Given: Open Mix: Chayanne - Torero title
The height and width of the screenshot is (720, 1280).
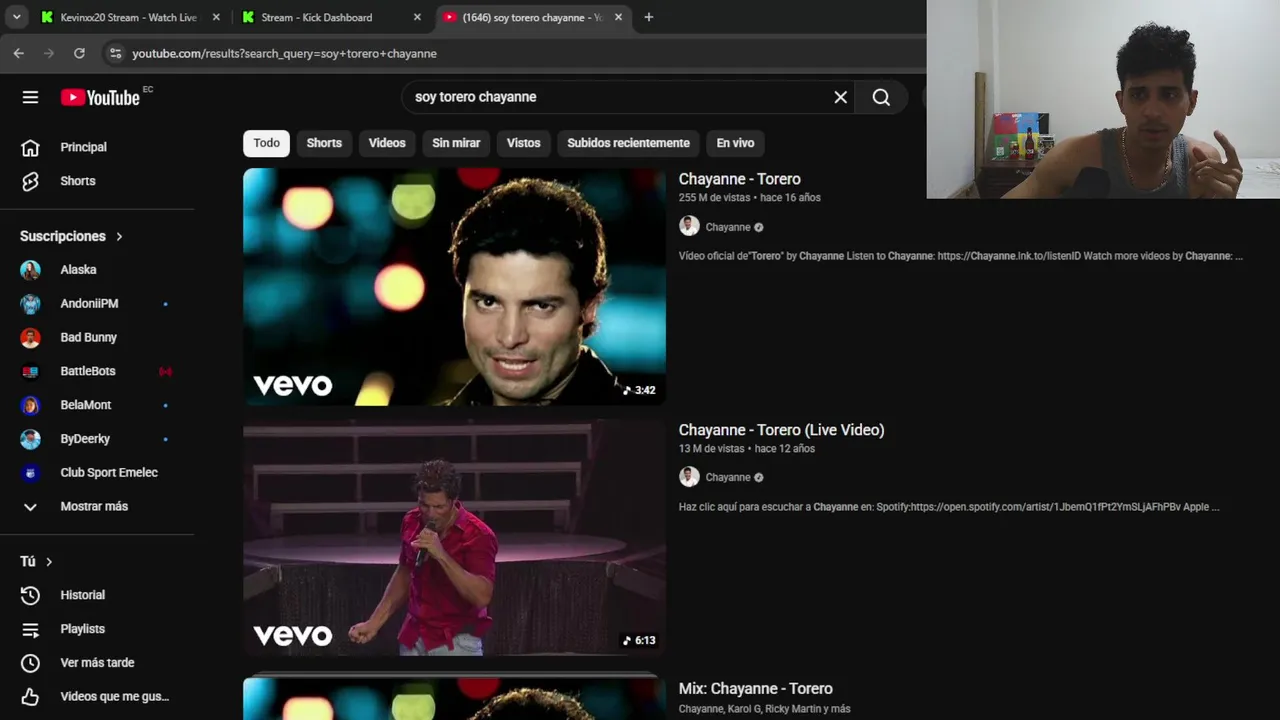Looking at the screenshot, I should [x=756, y=689].
